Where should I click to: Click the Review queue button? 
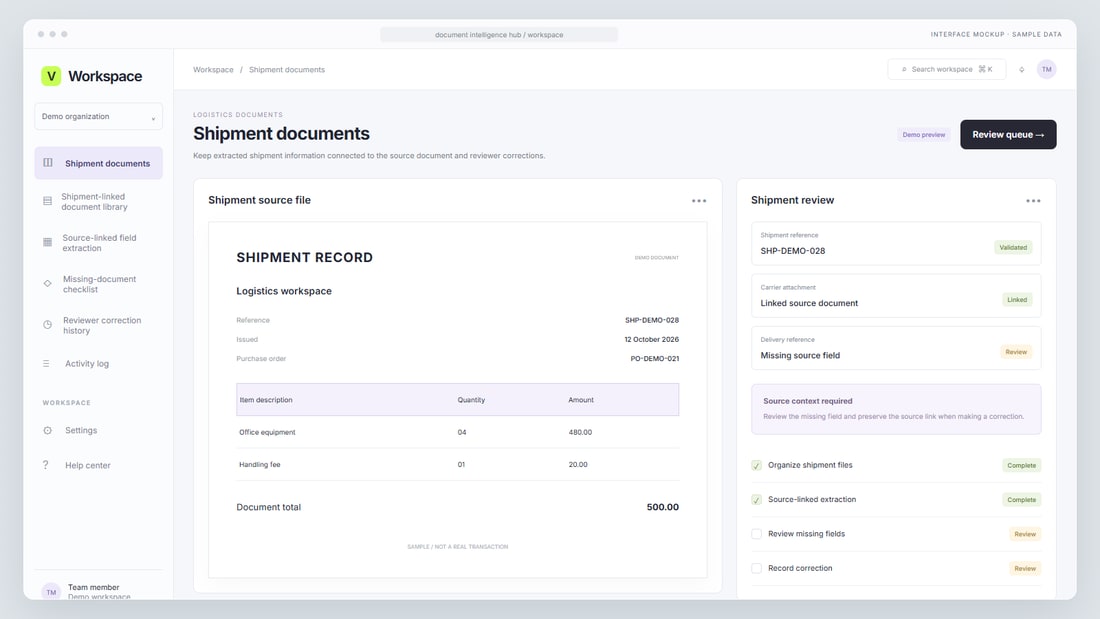(1008, 135)
